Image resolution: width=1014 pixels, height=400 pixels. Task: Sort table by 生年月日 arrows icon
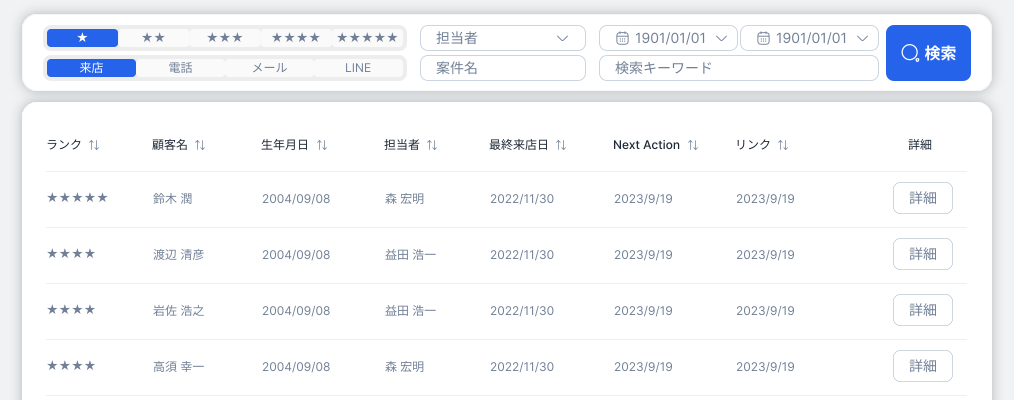[322, 145]
